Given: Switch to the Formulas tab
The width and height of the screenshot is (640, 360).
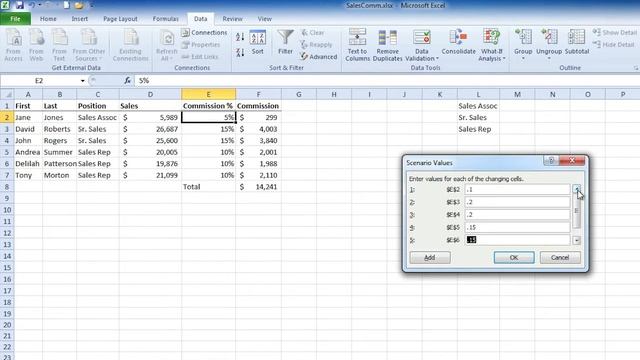Looking at the screenshot, I should (165, 19).
